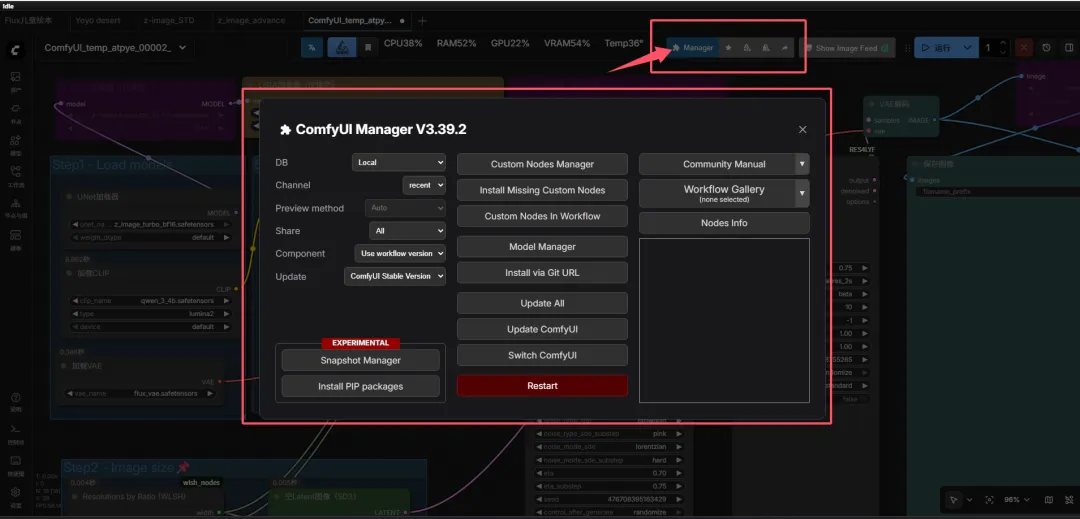Click the share arrow icon beside Manager
The height and width of the screenshot is (519, 1080).
(785, 48)
